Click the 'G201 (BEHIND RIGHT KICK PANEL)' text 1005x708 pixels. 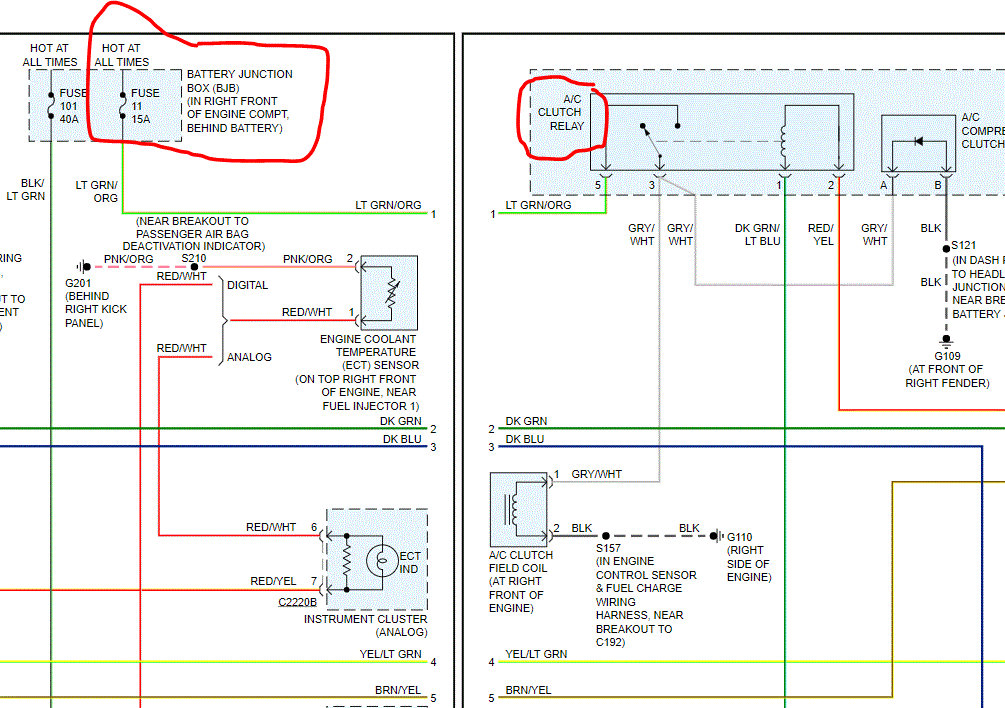tap(96, 303)
